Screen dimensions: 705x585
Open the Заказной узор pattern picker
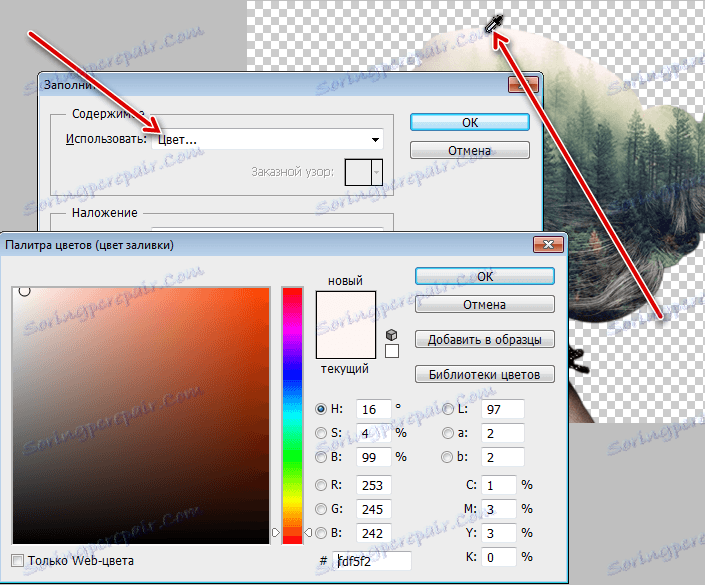pos(364,172)
